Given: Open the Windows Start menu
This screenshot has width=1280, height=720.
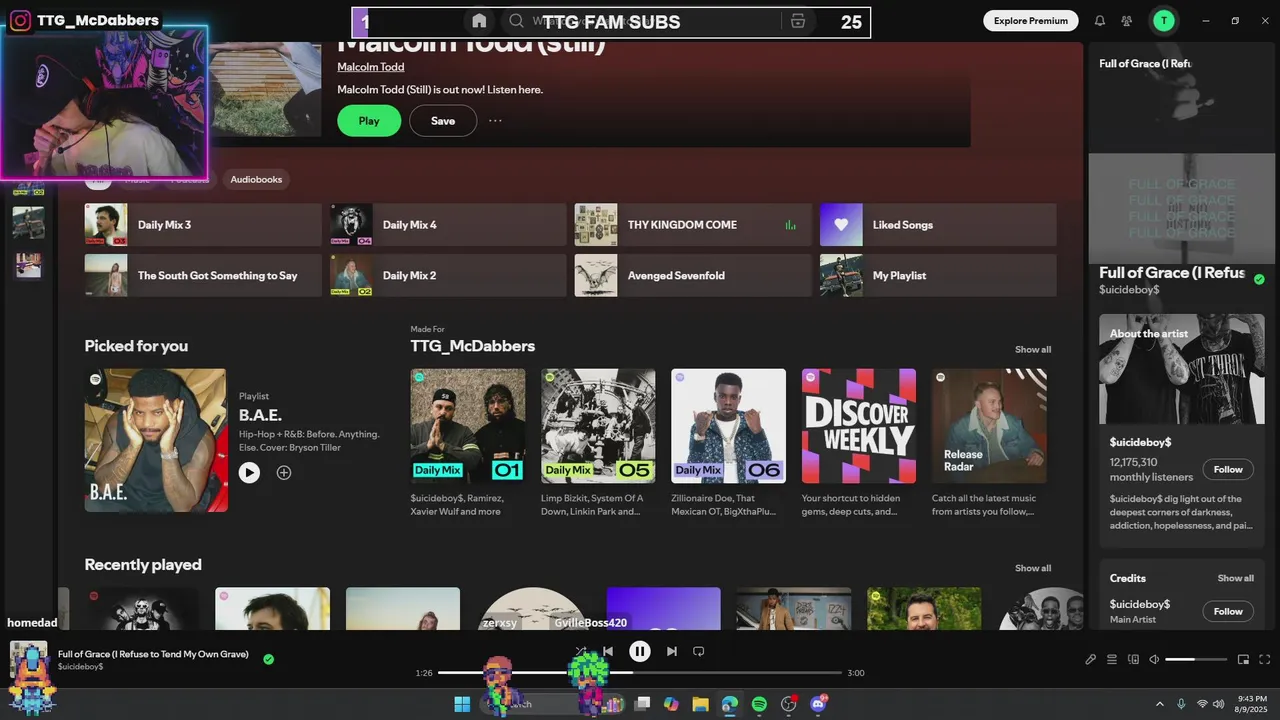Looking at the screenshot, I should pos(462,704).
